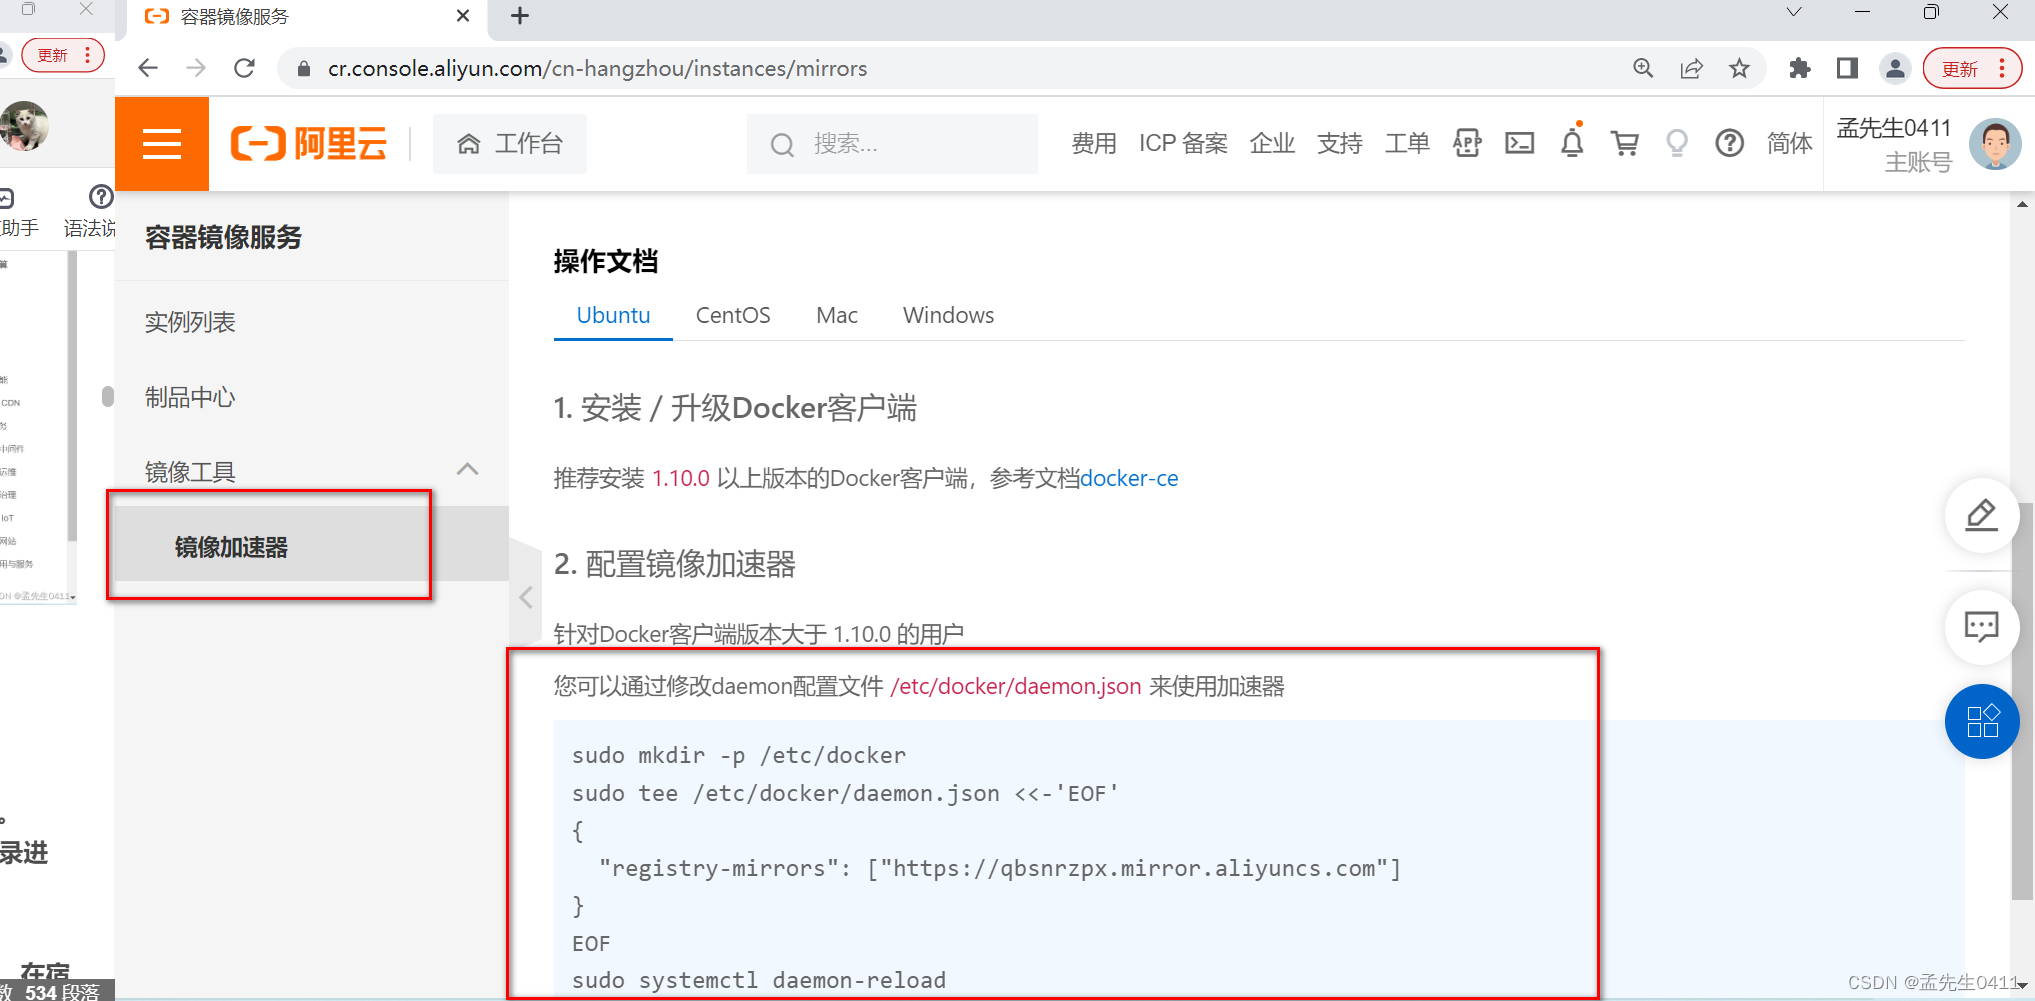Open the 工单 menu
2035x1001 pixels.
pos(1407,144)
